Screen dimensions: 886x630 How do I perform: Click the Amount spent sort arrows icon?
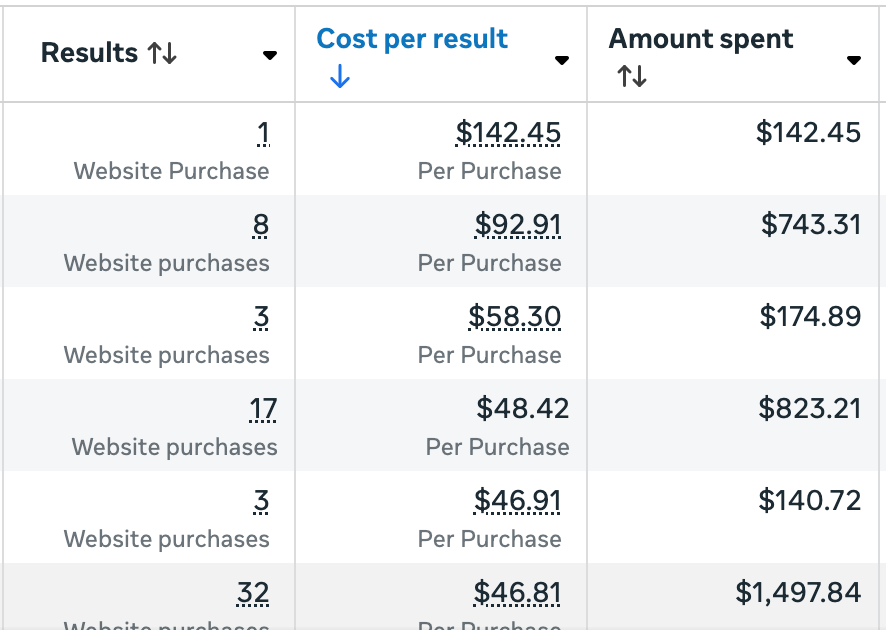tap(631, 76)
